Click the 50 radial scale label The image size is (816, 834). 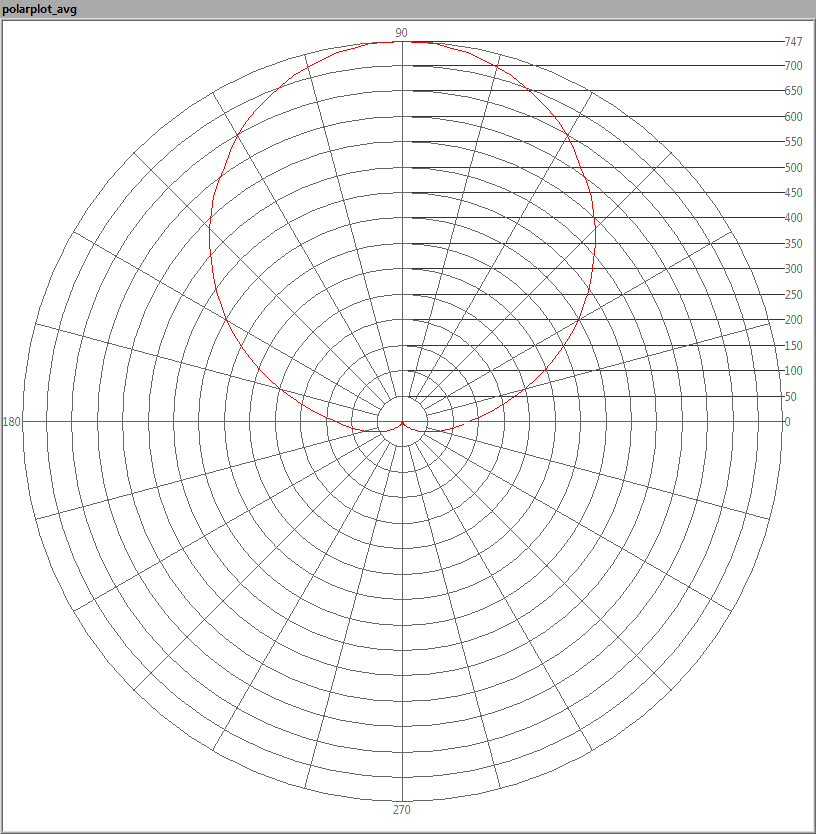790,397
